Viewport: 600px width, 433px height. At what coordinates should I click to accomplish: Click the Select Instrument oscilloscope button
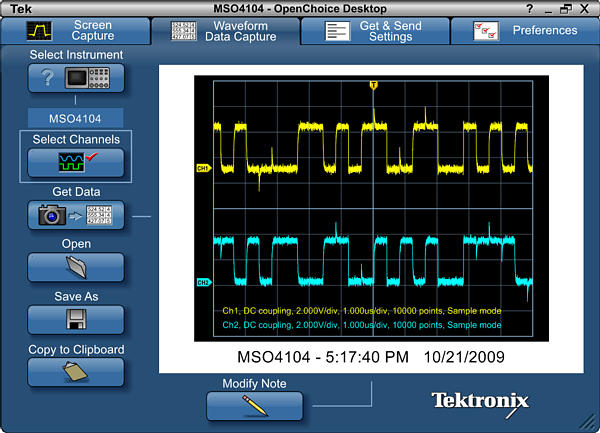click(x=76, y=78)
